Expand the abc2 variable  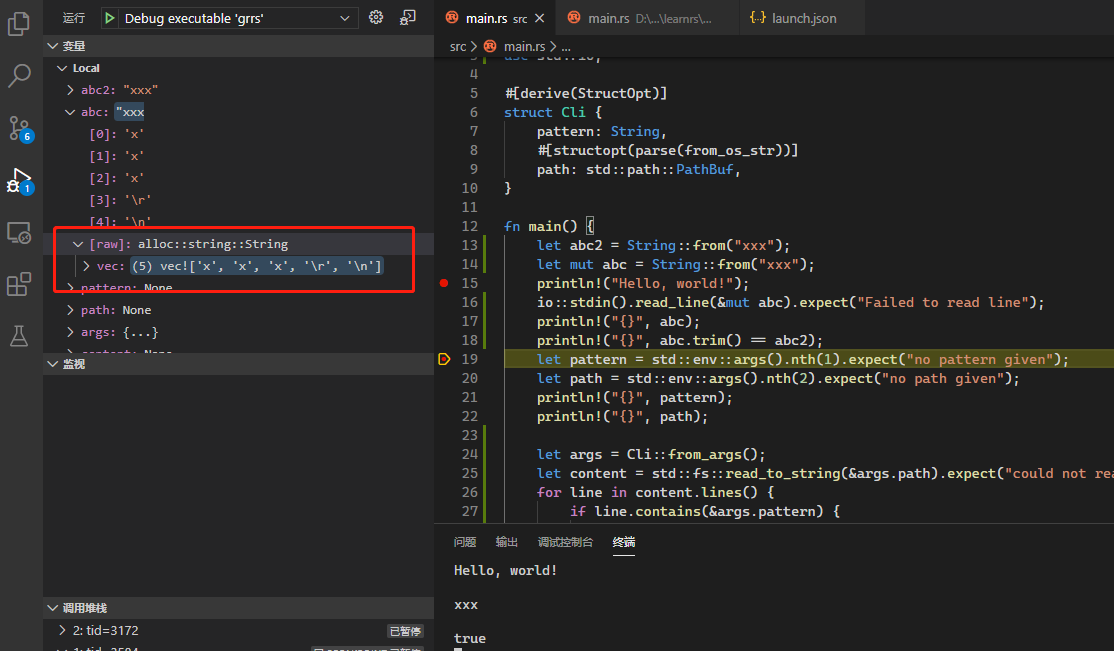click(x=70, y=90)
